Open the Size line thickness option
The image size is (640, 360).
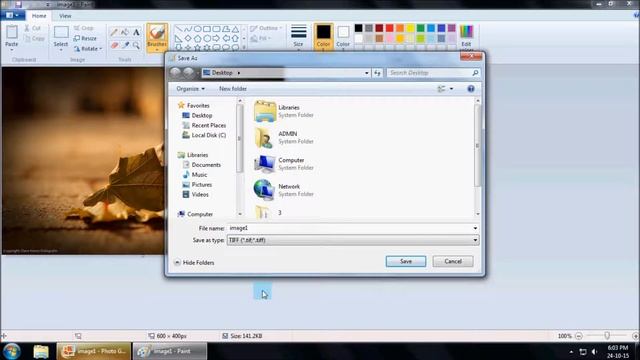pos(298,36)
